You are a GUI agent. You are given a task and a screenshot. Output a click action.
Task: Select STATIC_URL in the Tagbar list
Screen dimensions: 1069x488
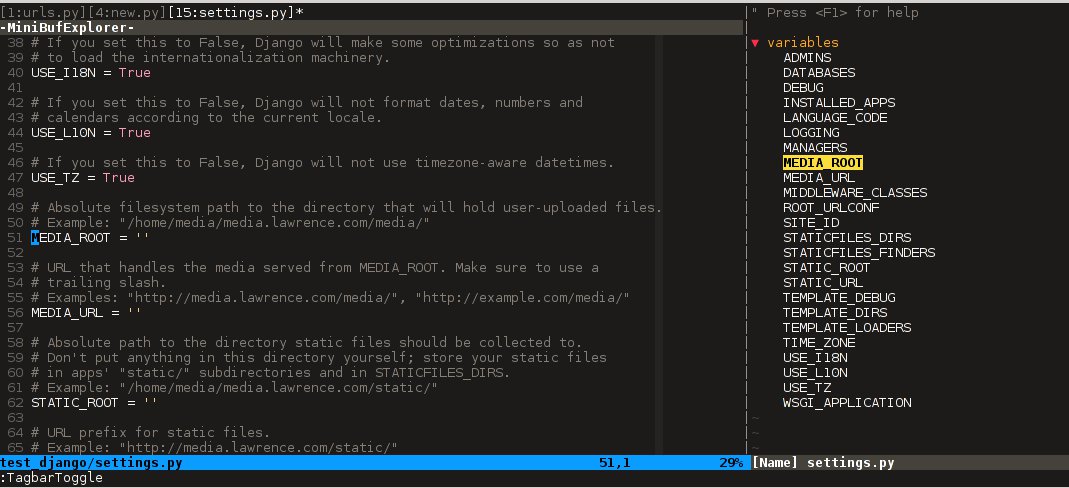coord(823,283)
